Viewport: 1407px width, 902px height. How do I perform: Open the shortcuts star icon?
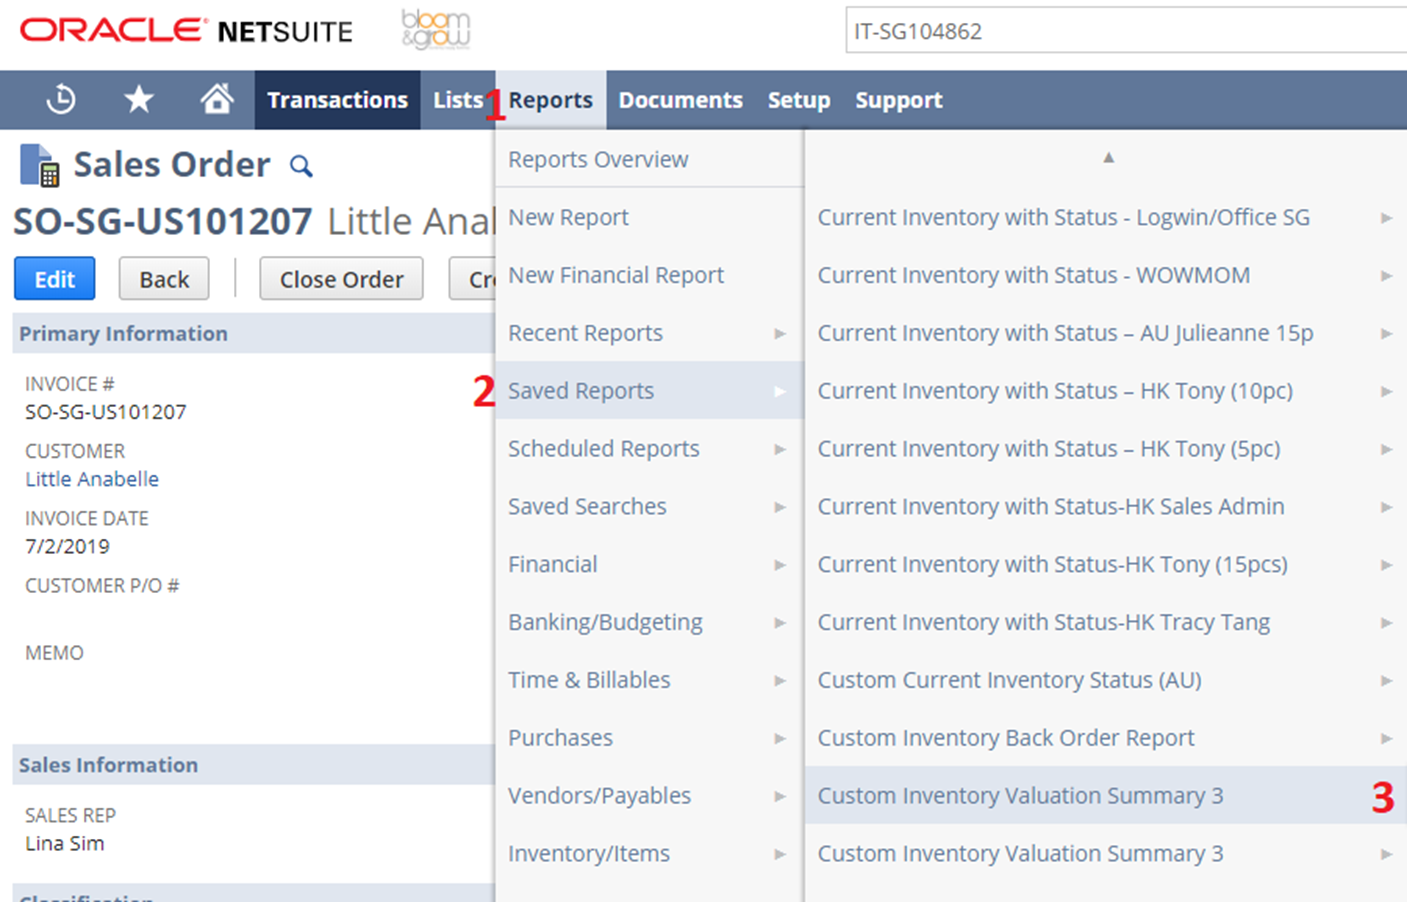pyautogui.click(x=139, y=99)
